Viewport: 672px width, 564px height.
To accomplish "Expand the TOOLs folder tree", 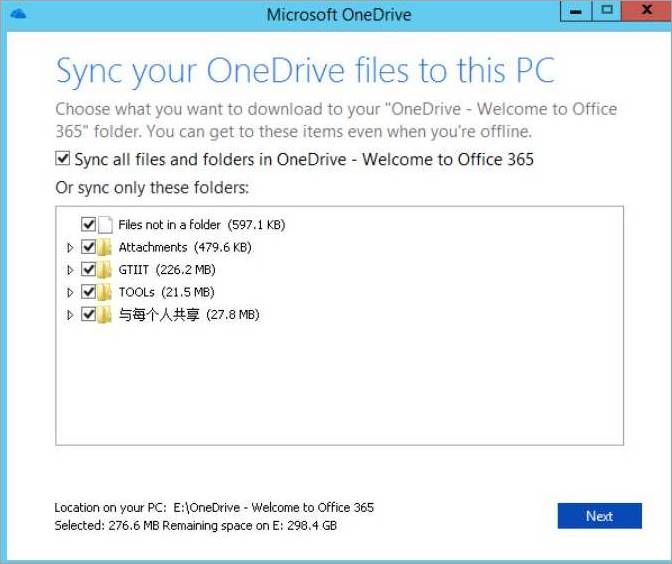I will click(x=70, y=293).
